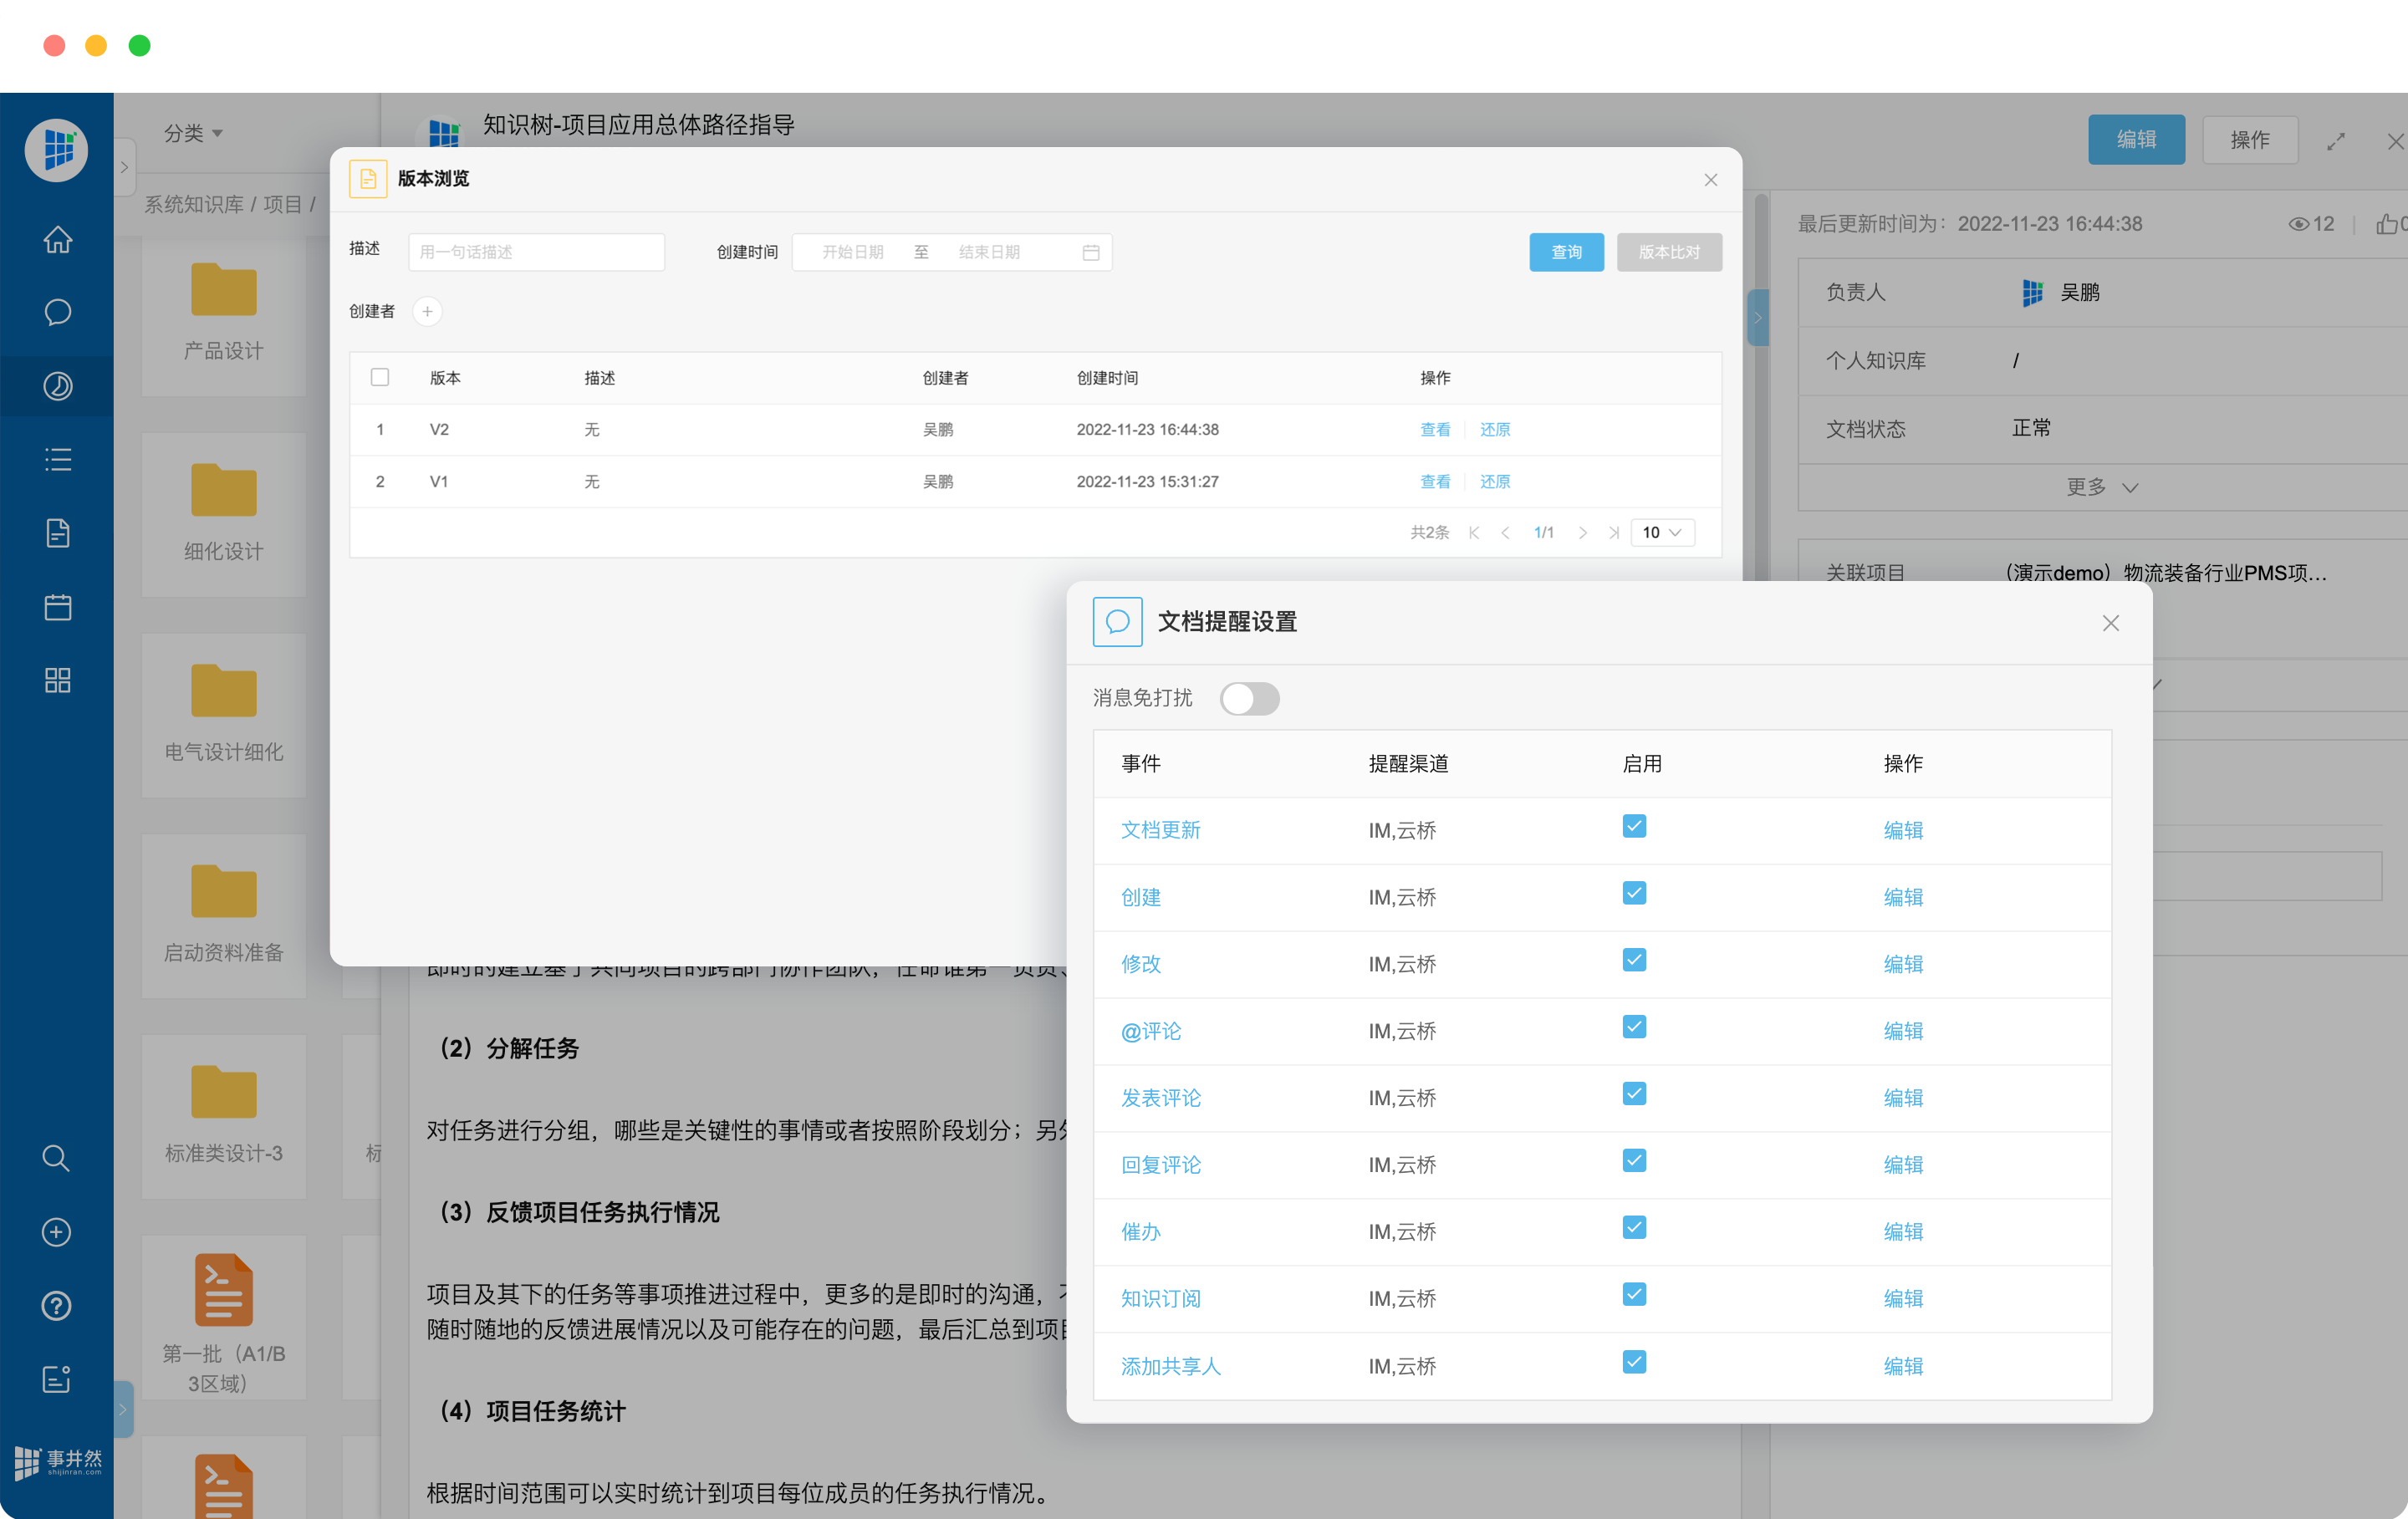Click 项目 in the breadcrumb path
Viewport: 2408px width, 1519px height.
pos(282,204)
